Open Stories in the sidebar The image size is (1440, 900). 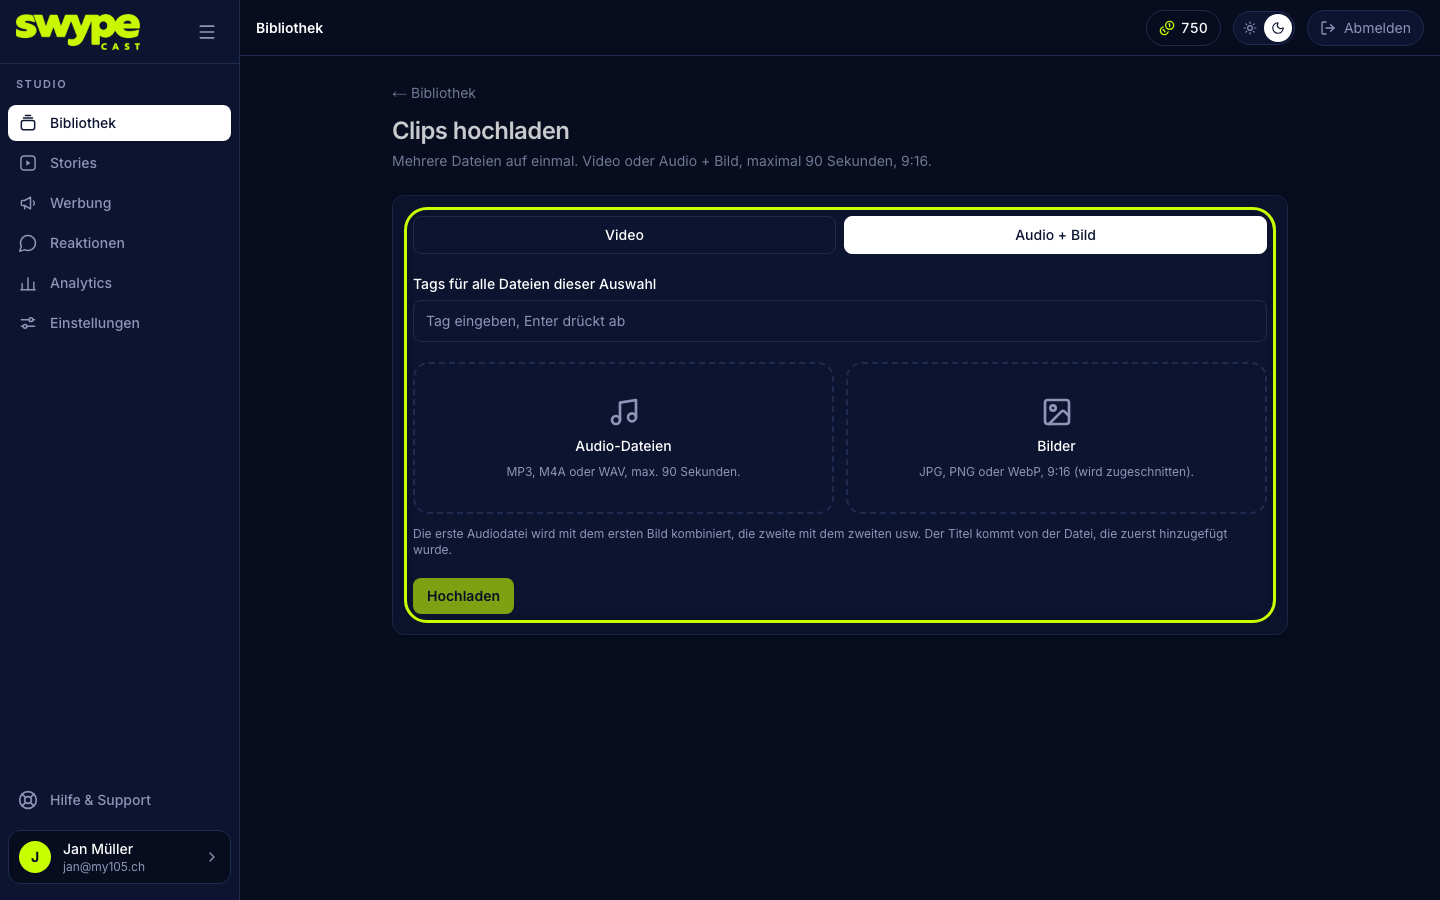click(119, 163)
